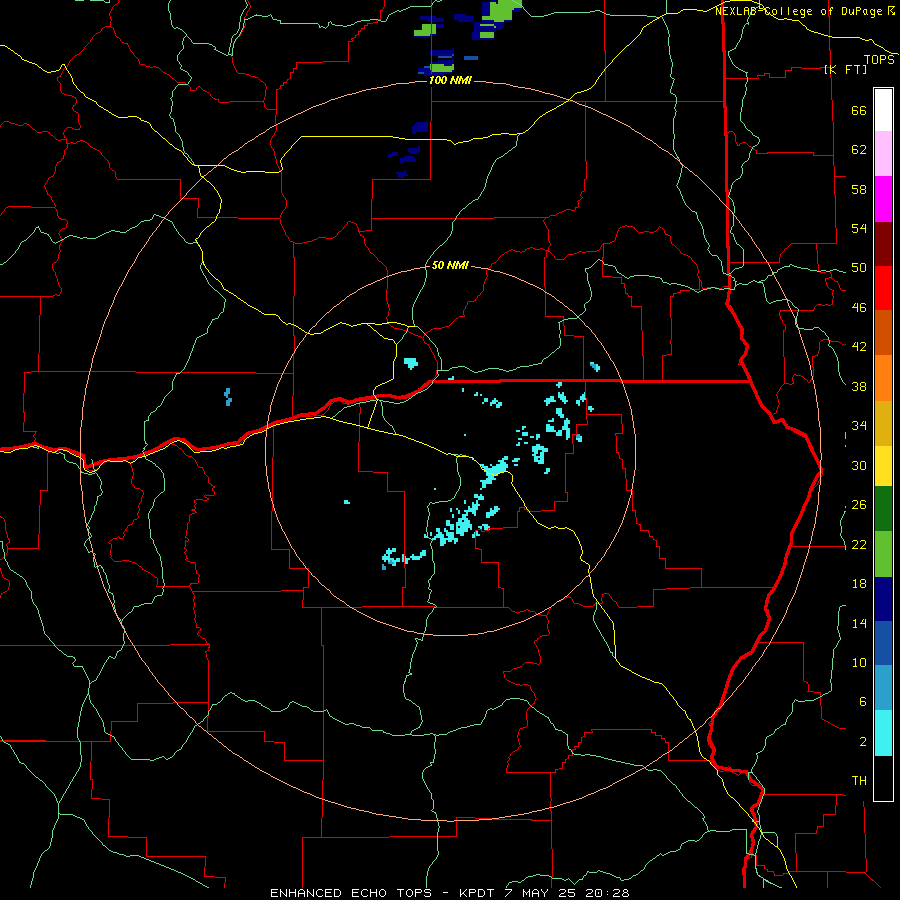Select the 50 legend value
The height and width of the screenshot is (900, 900).
[x=859, y=268]
